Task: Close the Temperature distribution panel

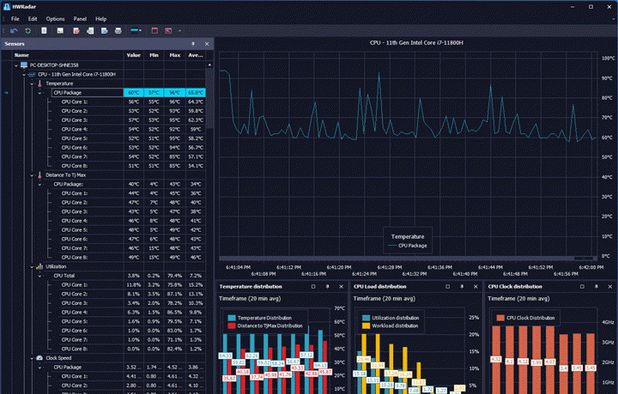Action: 341,286
